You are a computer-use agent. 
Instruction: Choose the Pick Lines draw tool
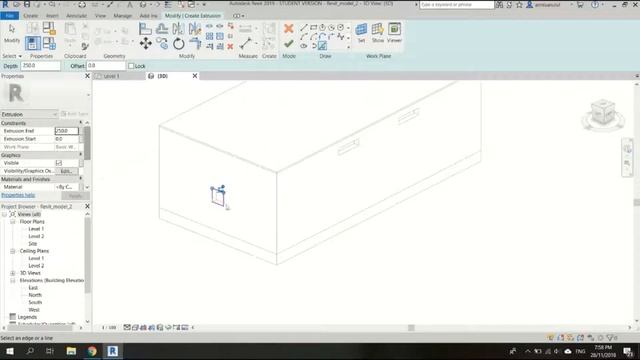pyautogui.click(x=322, y=46)
